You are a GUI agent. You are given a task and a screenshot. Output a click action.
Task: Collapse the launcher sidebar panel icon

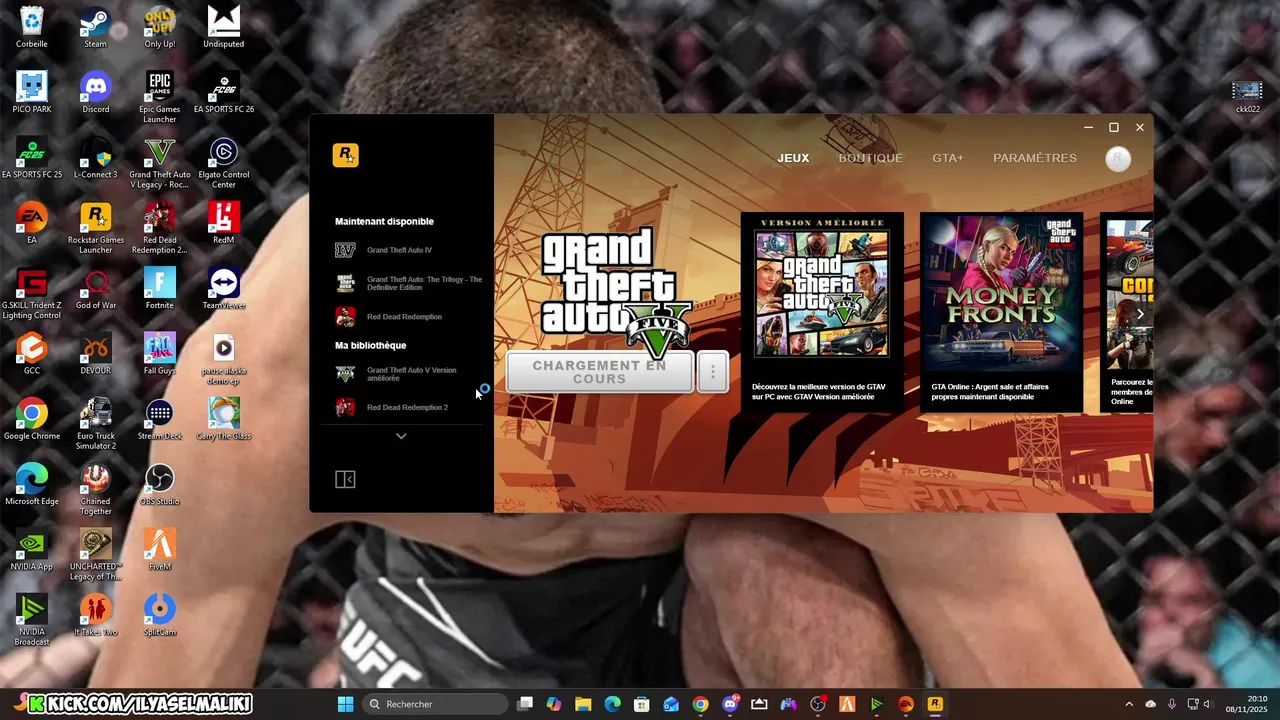coord(345,480)
